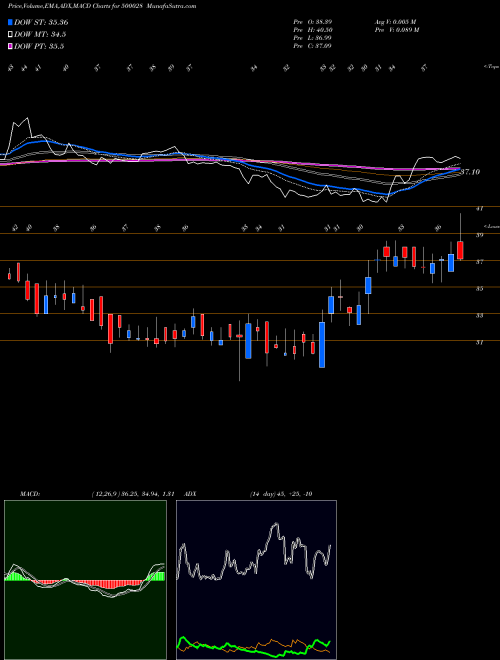Click the 31 price axis label

click(x=479, y=343)
